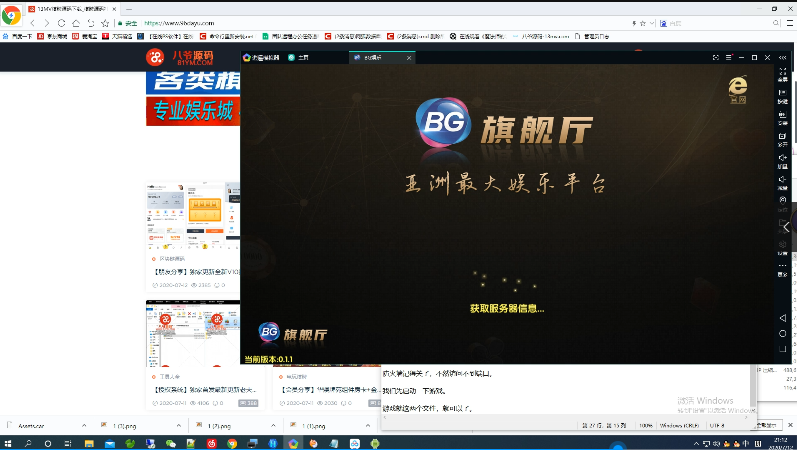The image size is (797, 450).
Task: Open a new browser tab
Action: [129, 9]
